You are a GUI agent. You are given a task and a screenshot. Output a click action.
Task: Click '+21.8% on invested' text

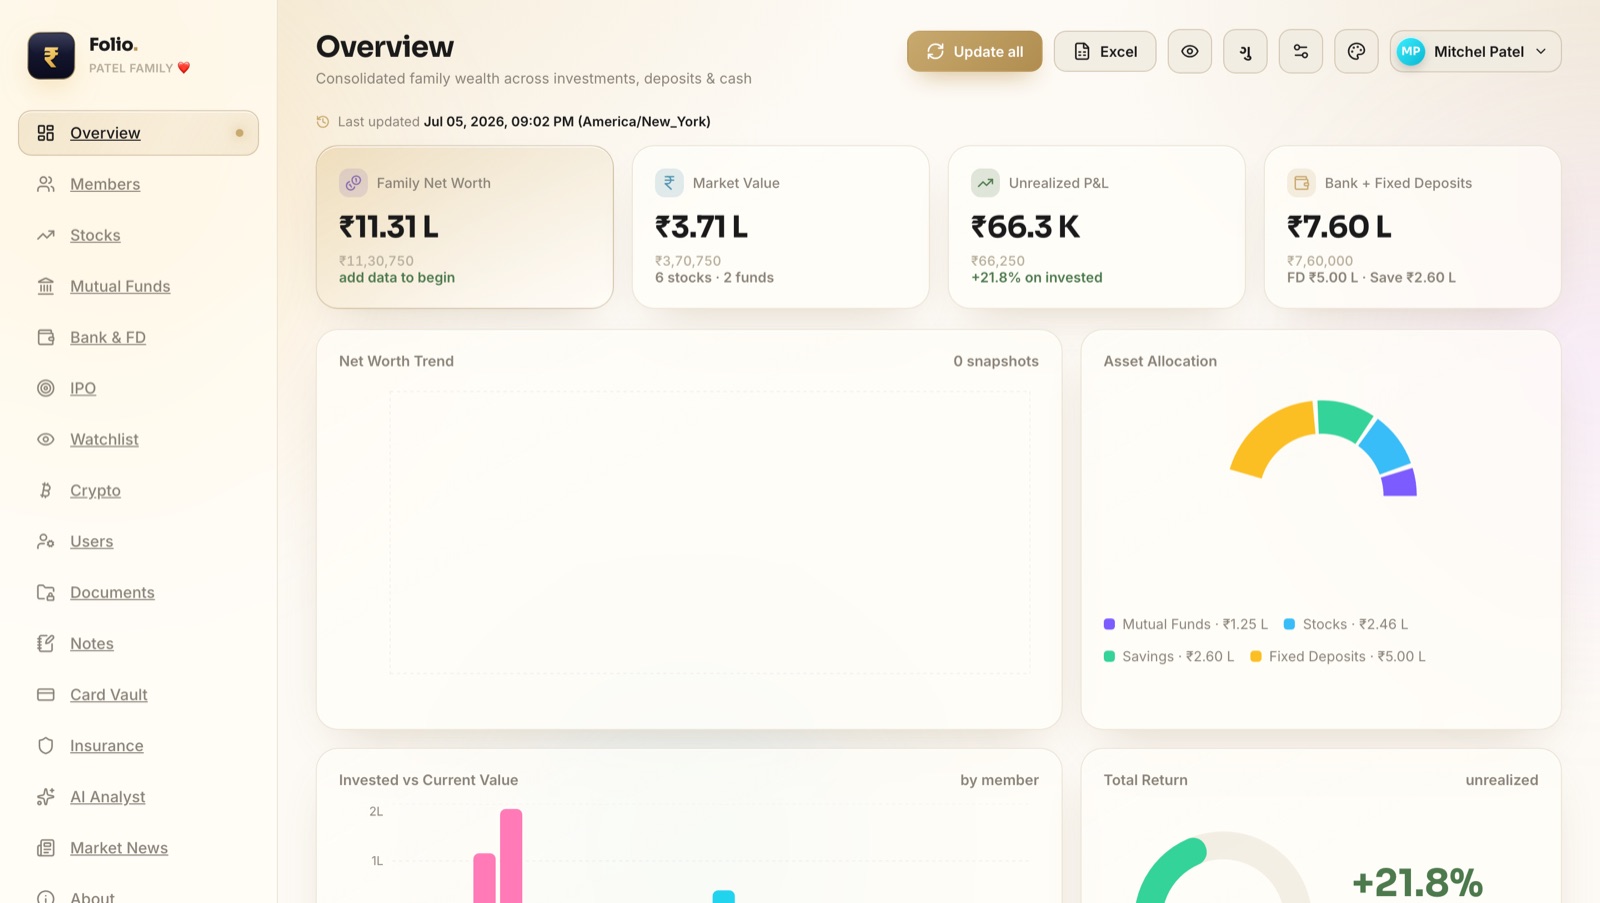[1037, 278]
